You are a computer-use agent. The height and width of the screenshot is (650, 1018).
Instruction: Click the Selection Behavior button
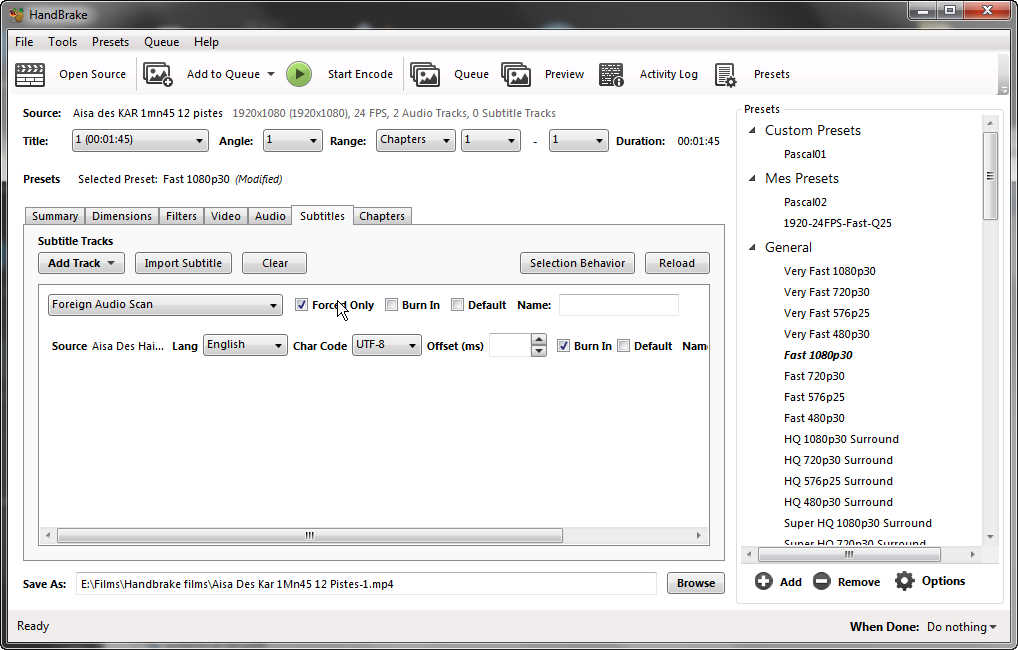pos(577,263)
